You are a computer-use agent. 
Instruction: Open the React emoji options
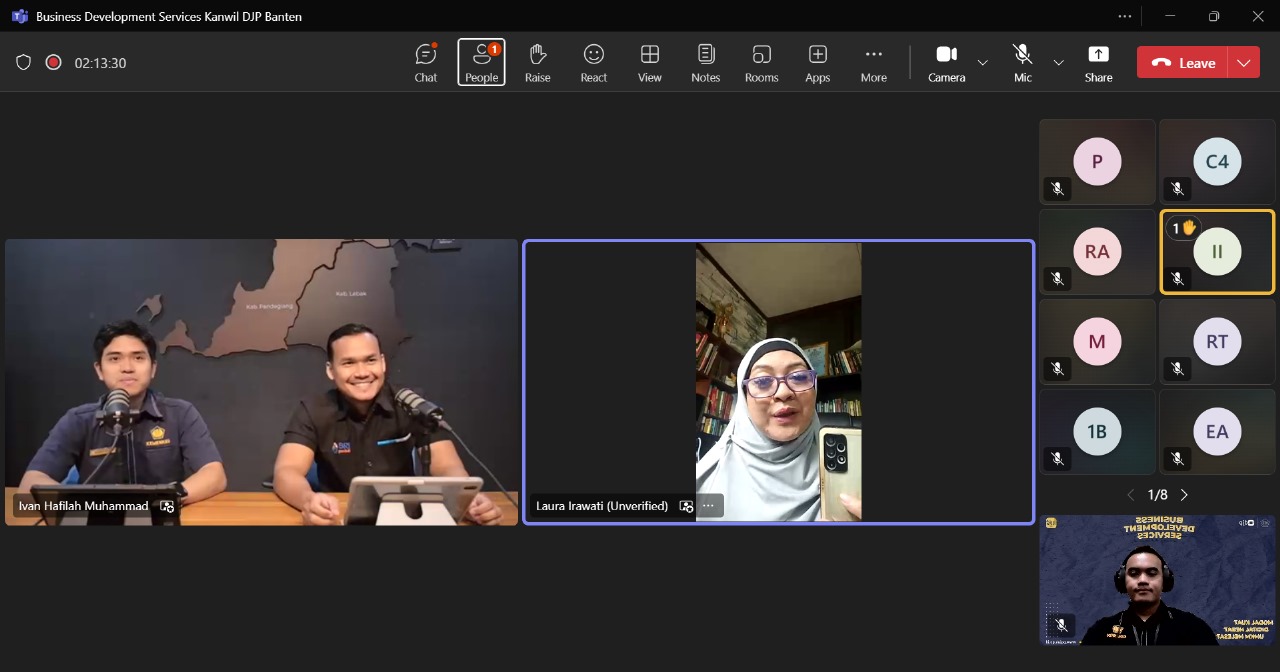click(594, 62)
